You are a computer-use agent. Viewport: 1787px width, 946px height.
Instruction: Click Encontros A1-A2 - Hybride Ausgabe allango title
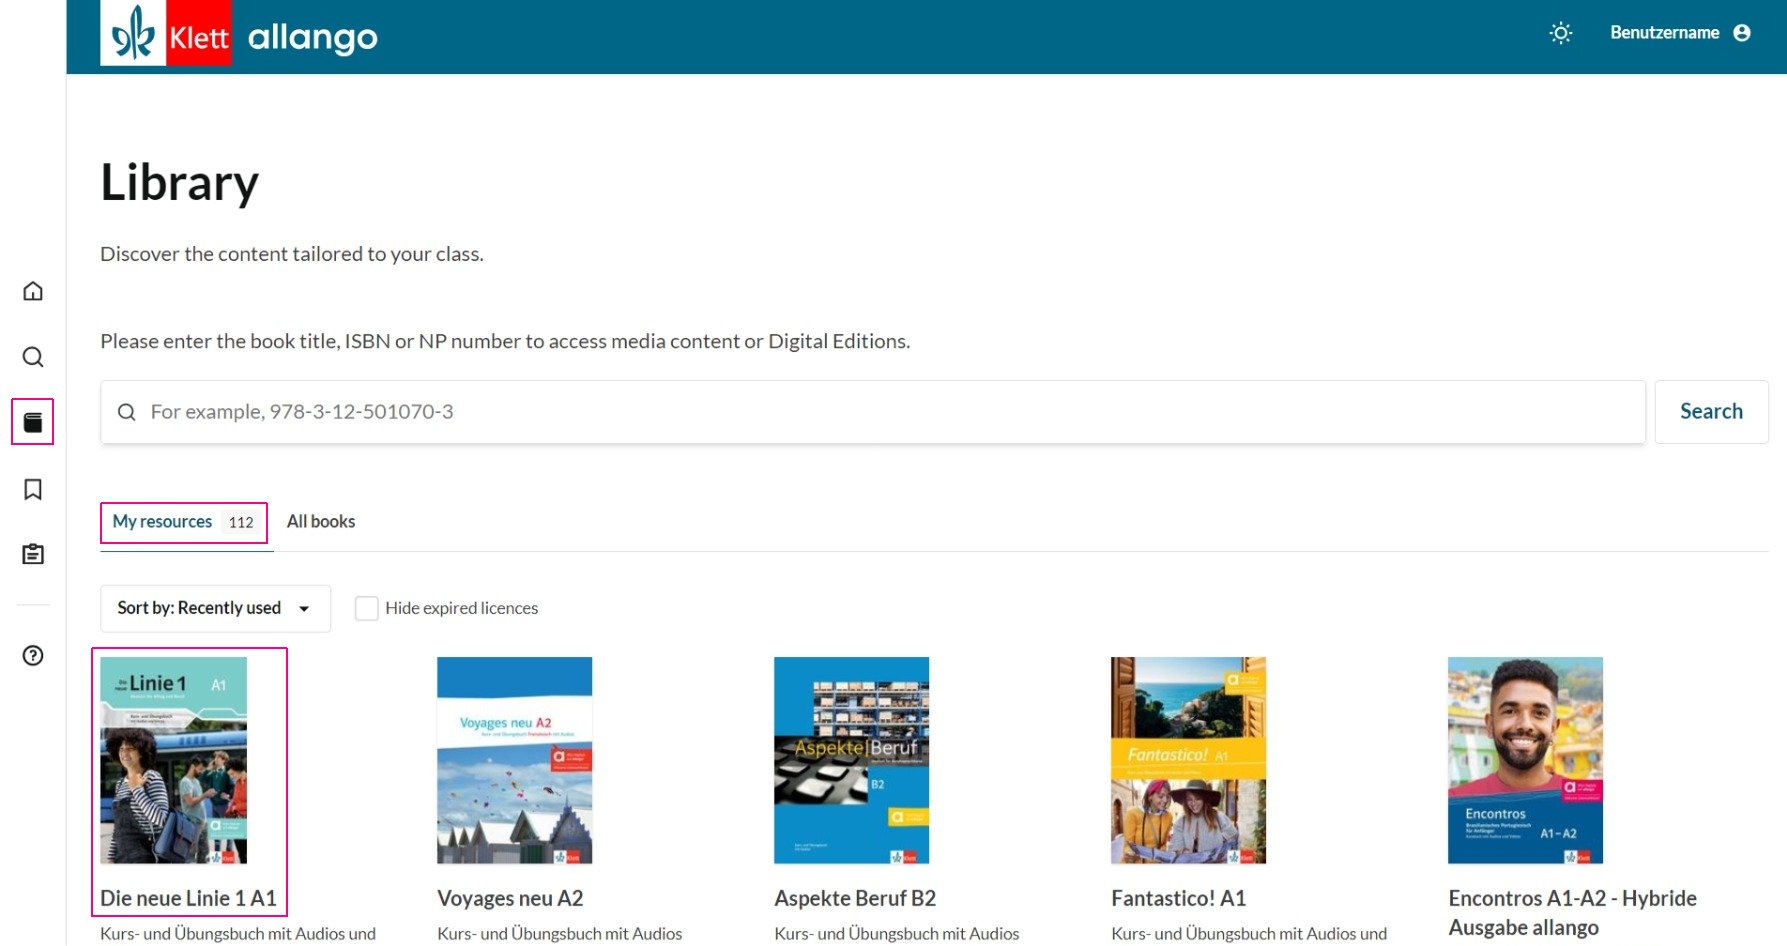1572,913
